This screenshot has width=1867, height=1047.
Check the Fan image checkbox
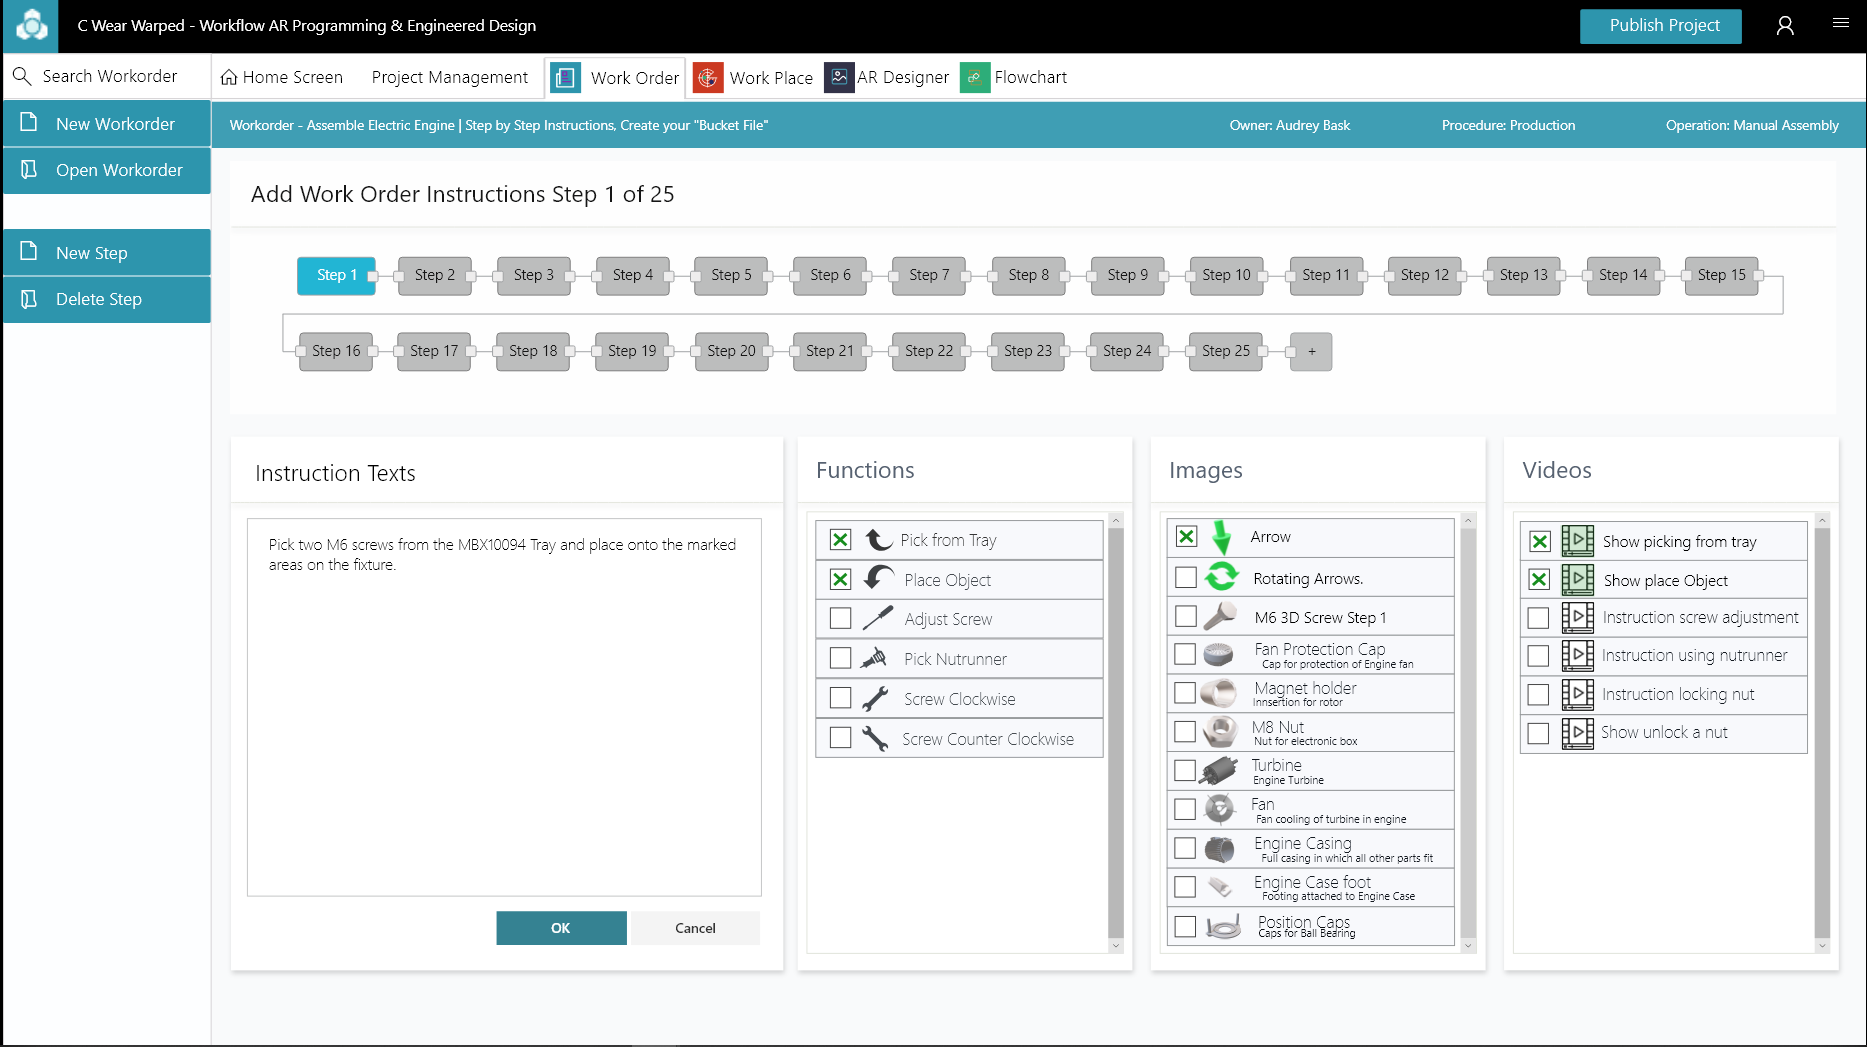pyautogui.click(x=1185, y=809)
